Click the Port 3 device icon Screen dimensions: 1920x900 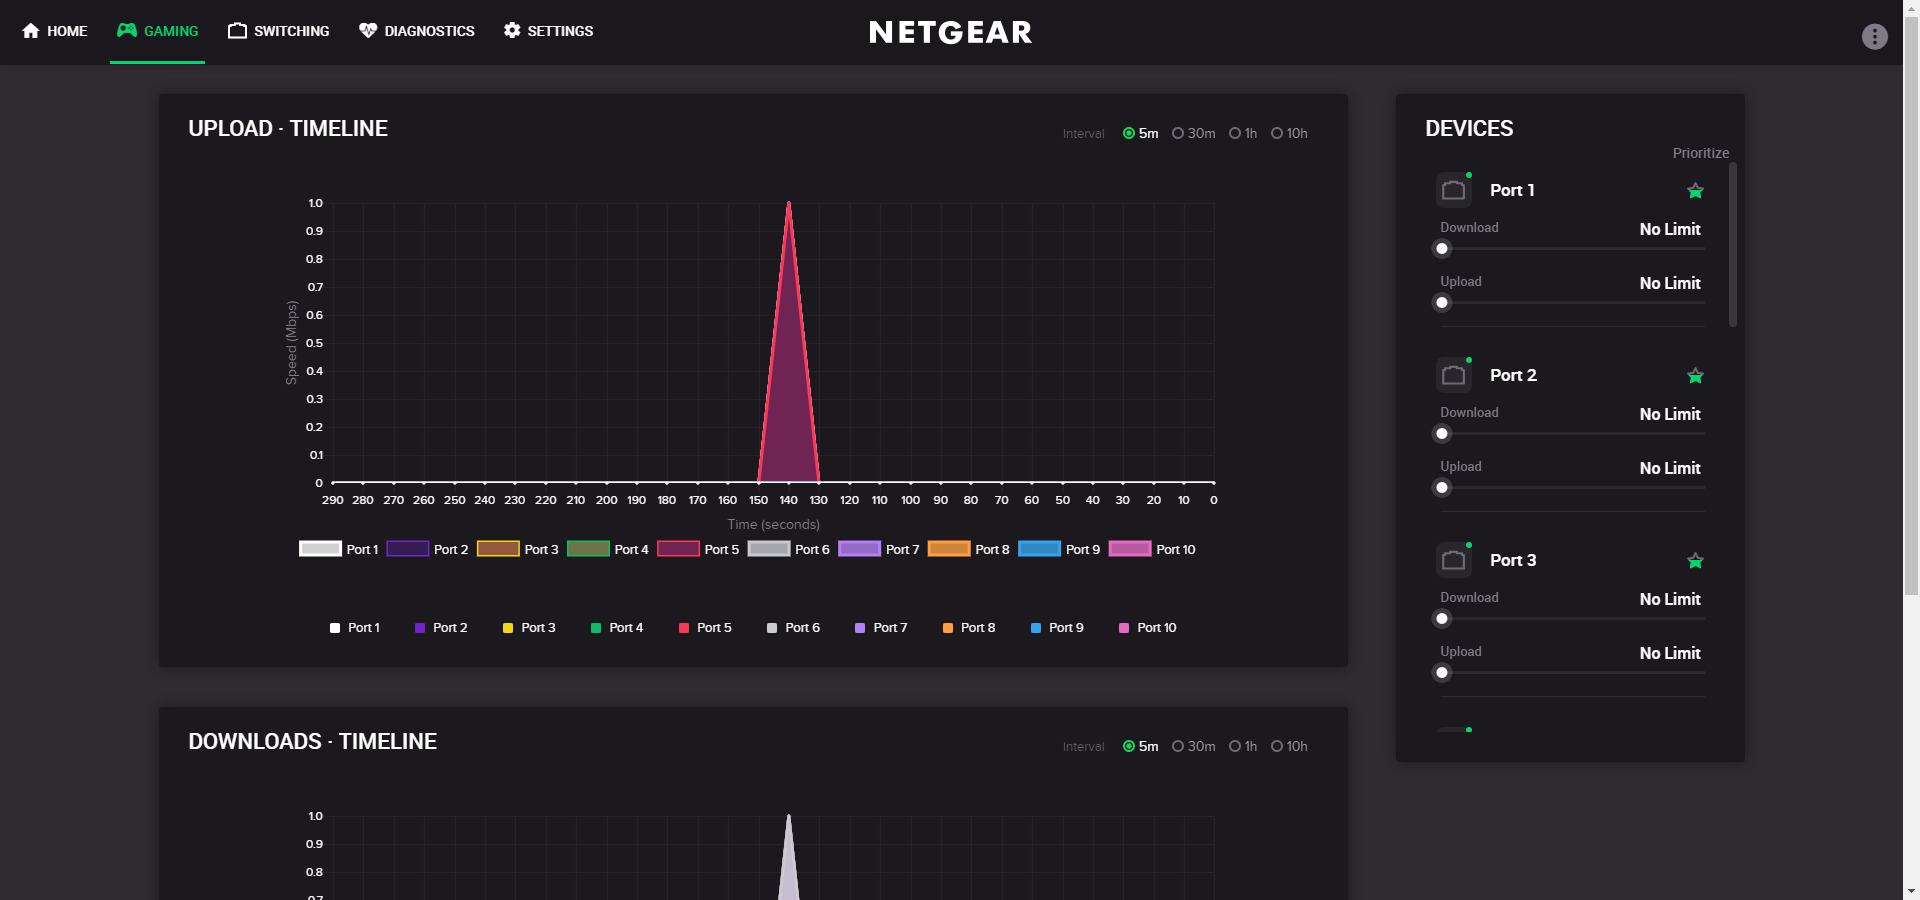tap(1454, 560)
